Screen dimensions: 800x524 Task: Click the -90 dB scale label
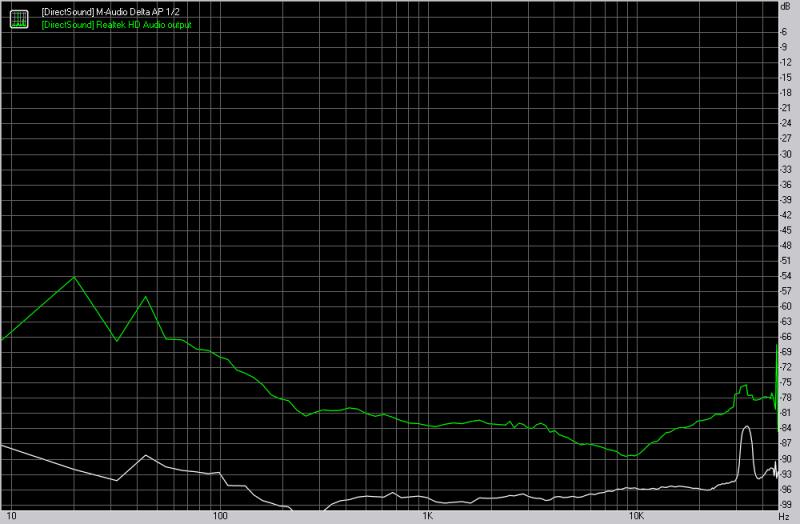786,458
